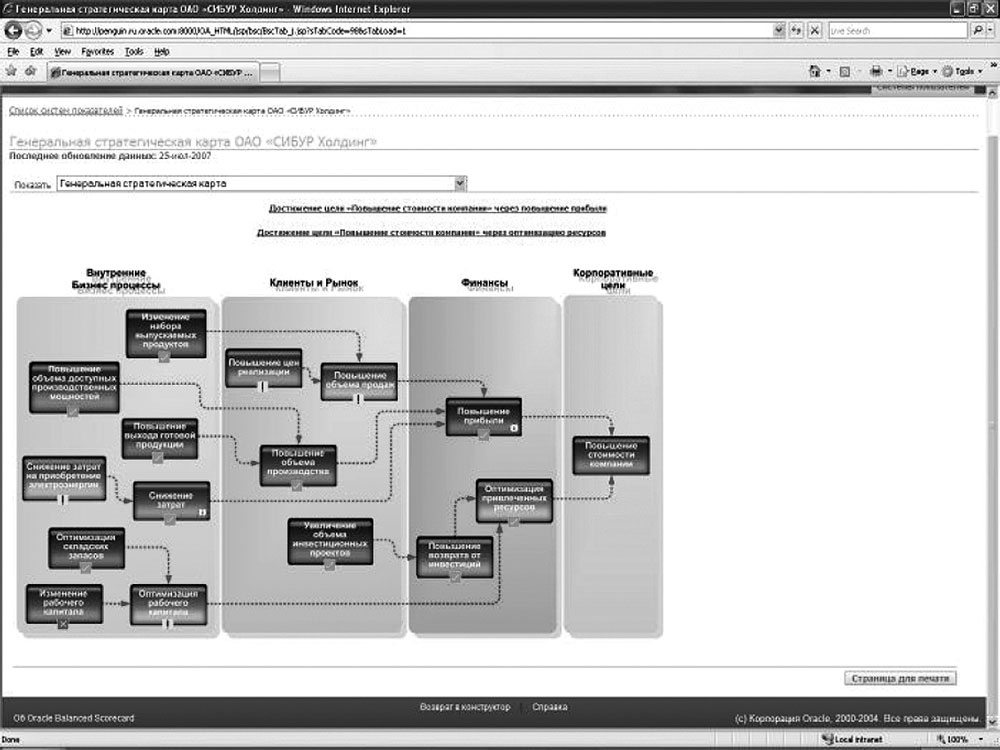The image size is (1000, 750).
Task: Click status icon under Увеличение объема инвестиционных проектов
Action: click(x=330, y=564)
